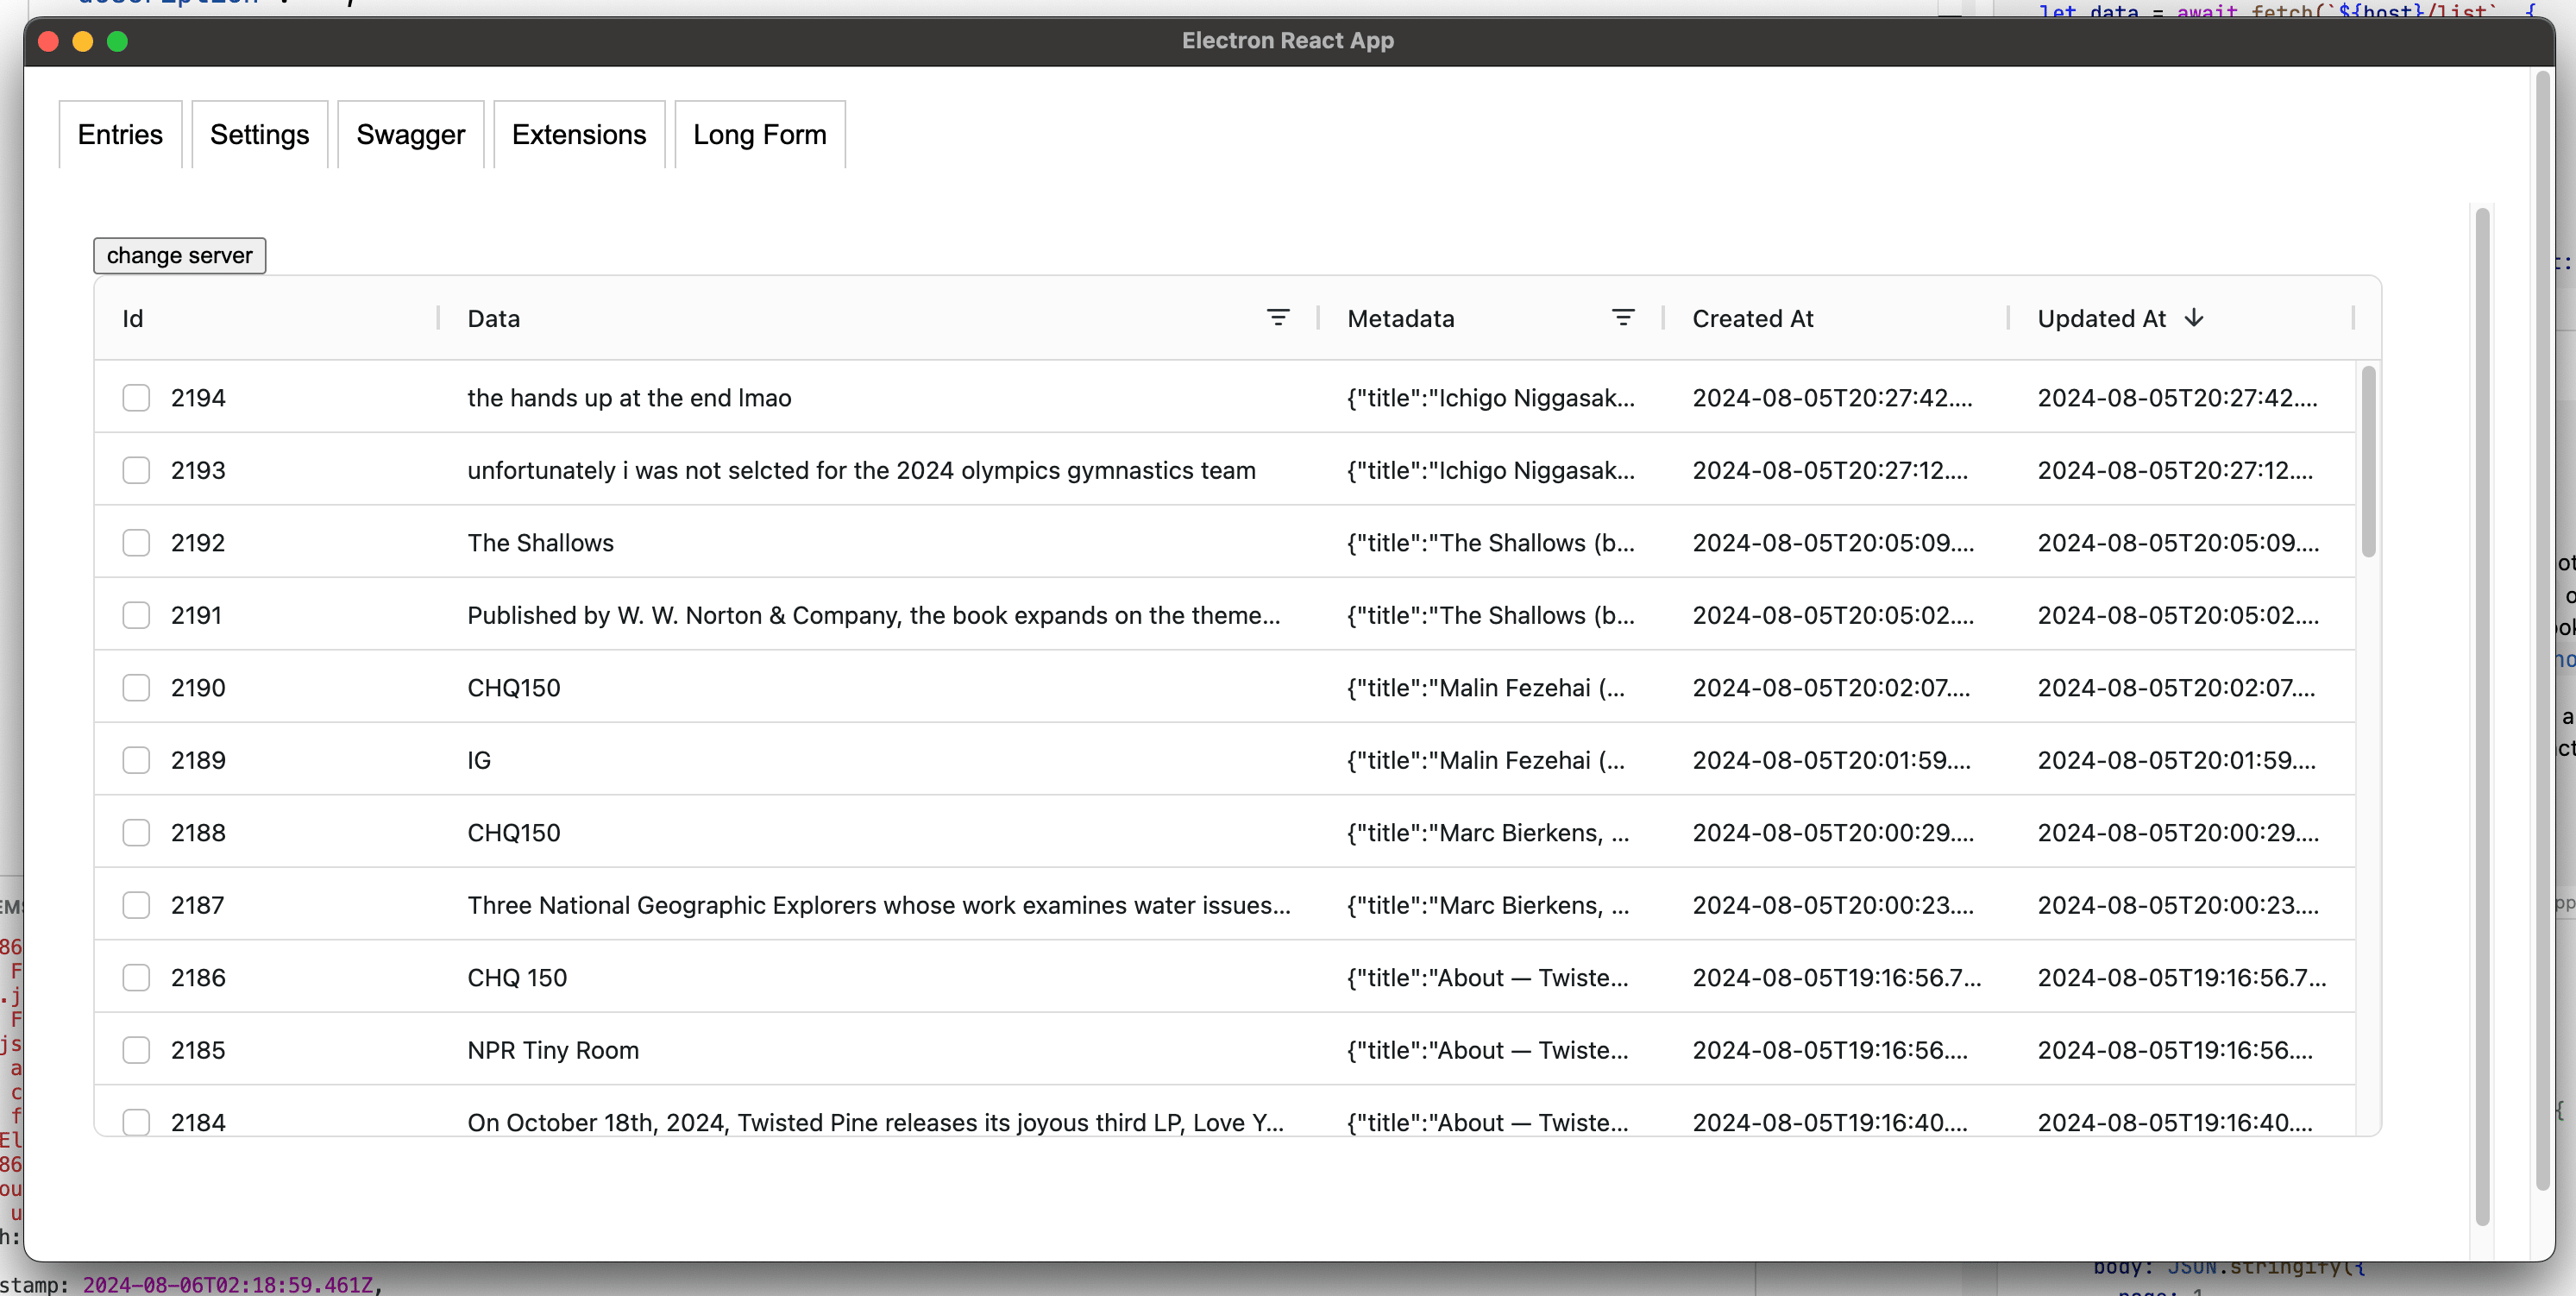2576x1296 pixels.
Task: Open the Metadata column filter icon
Action: (x=1622, y=318)
